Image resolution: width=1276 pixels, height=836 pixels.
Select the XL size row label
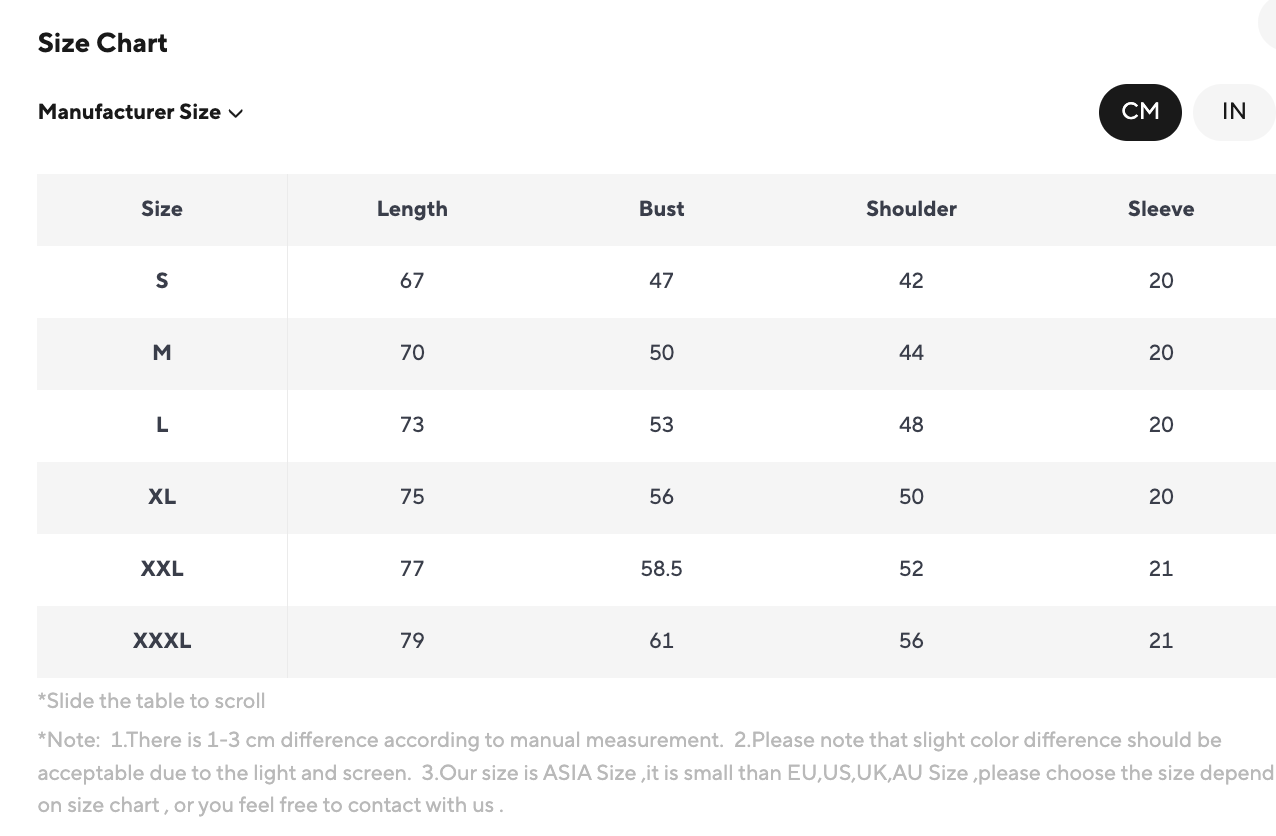coord(162,497)
